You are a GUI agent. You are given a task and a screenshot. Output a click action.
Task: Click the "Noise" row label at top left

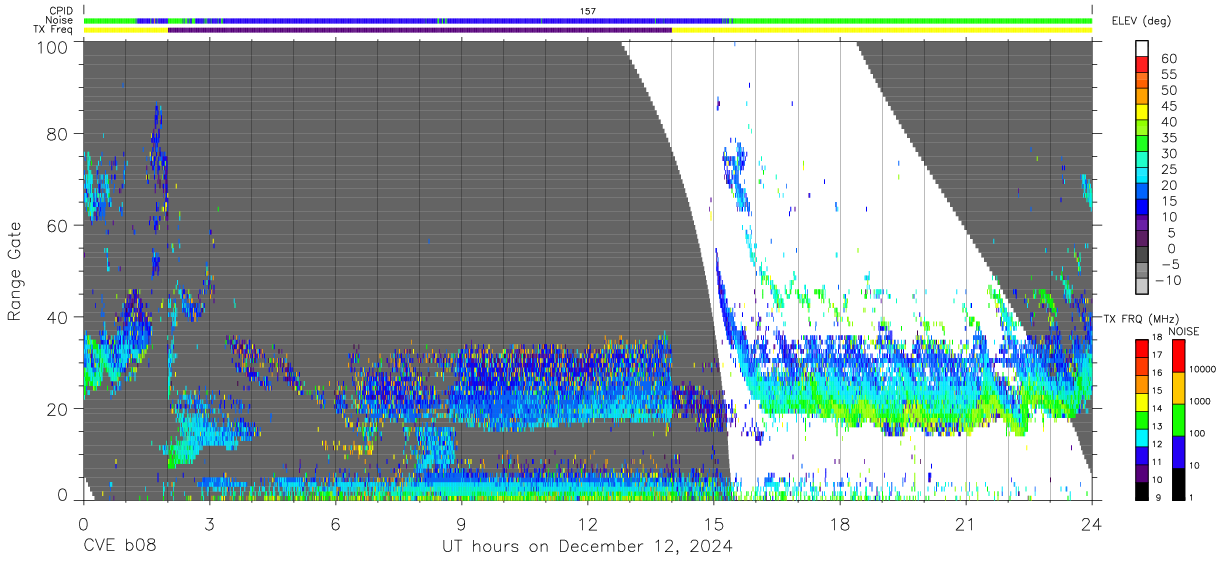[x=60, y=20]
